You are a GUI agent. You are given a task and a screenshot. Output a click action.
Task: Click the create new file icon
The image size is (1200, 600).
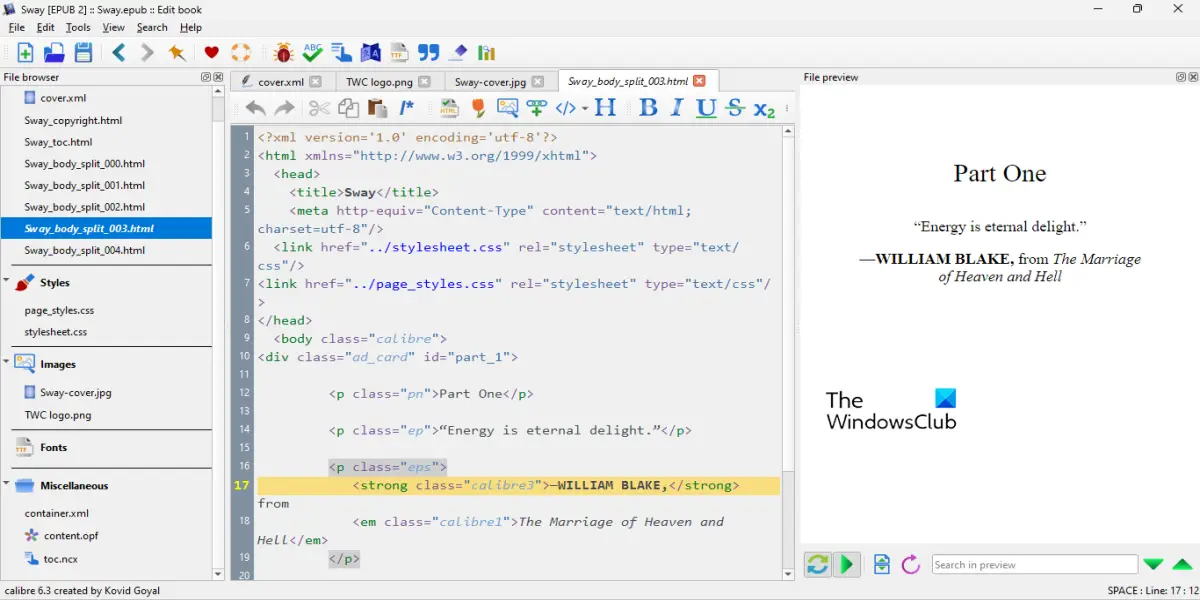pos(25,53)
